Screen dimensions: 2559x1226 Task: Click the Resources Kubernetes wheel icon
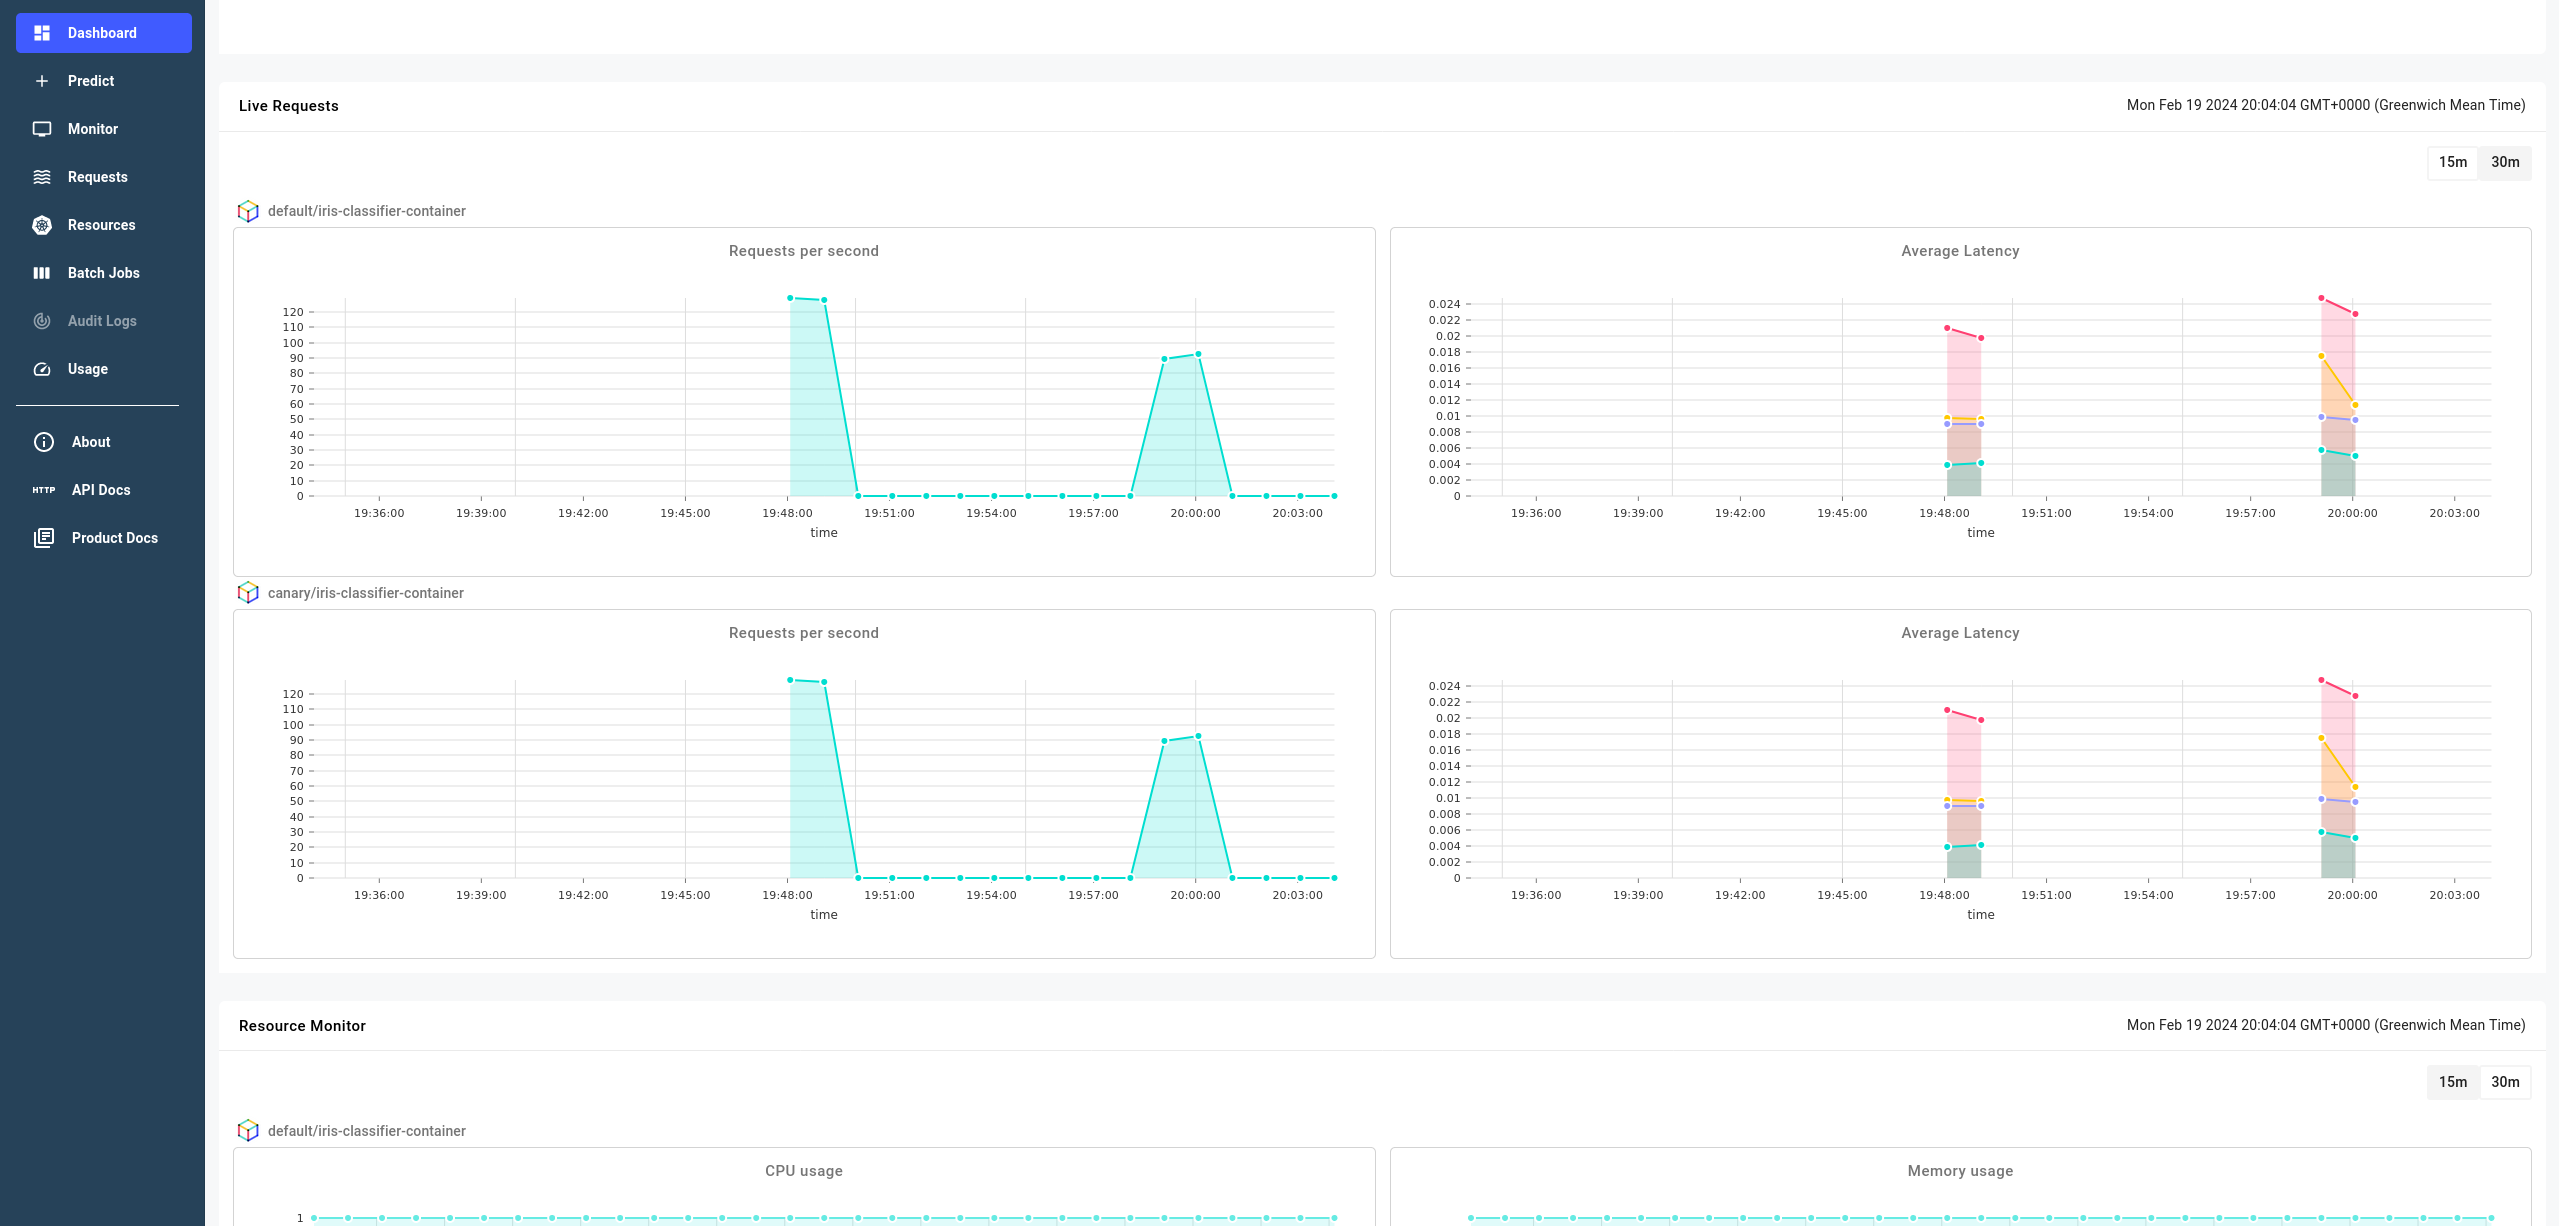[x=42, y=225]
